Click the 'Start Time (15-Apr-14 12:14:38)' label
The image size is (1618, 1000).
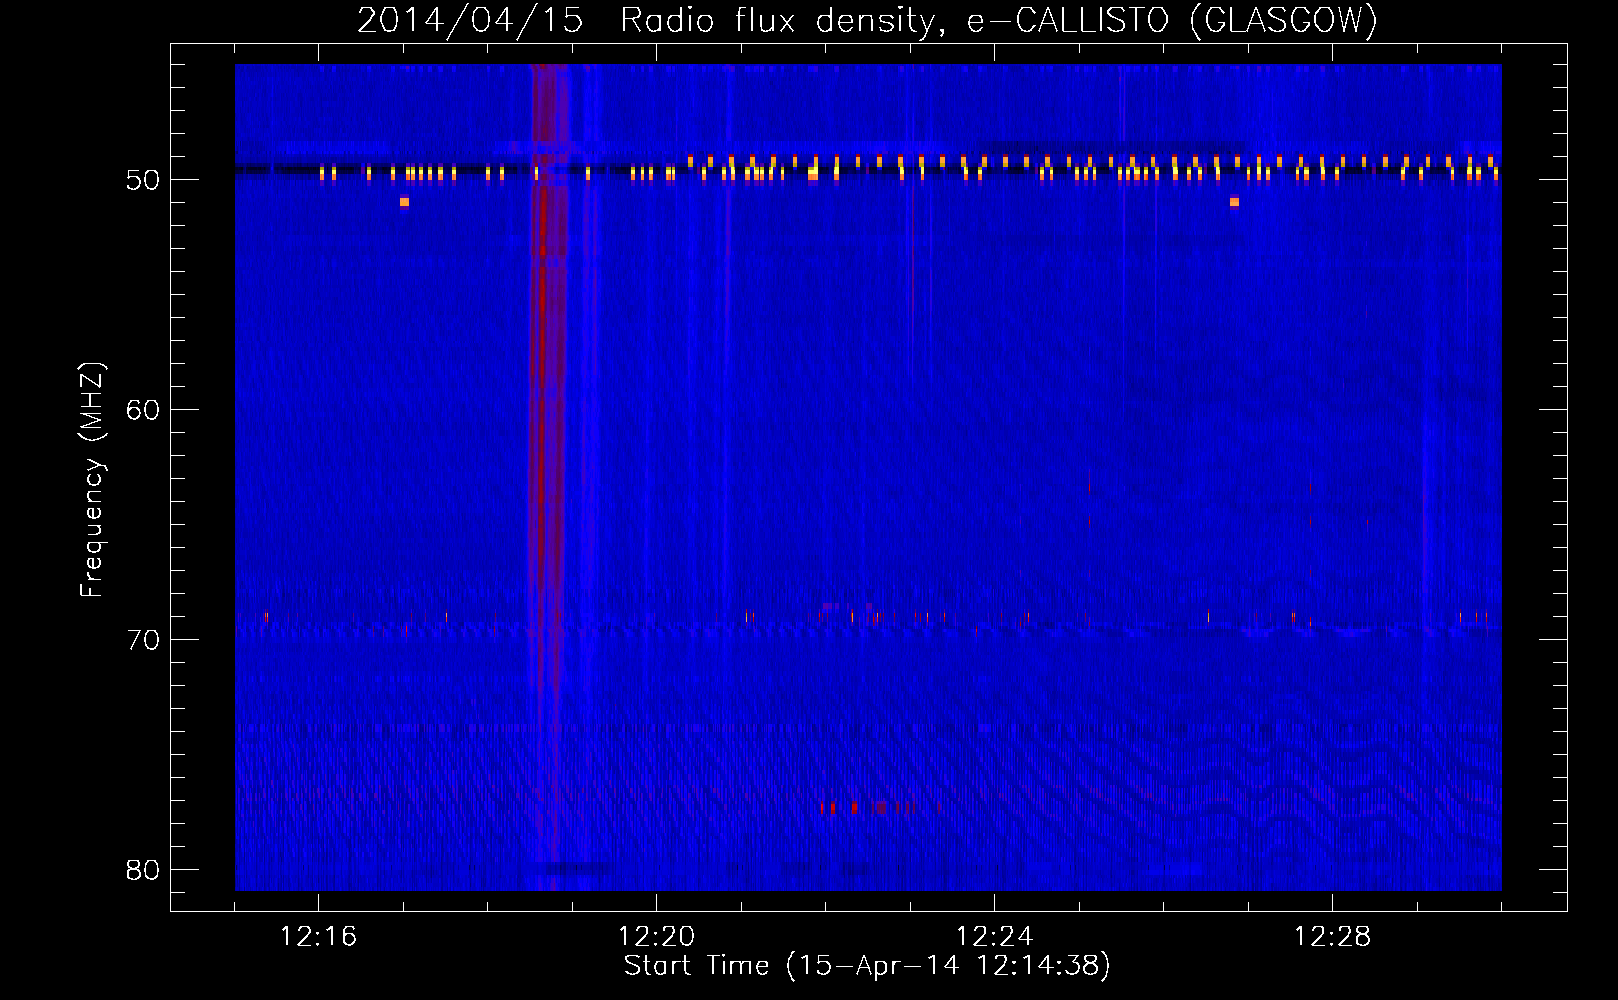(867, 966)
